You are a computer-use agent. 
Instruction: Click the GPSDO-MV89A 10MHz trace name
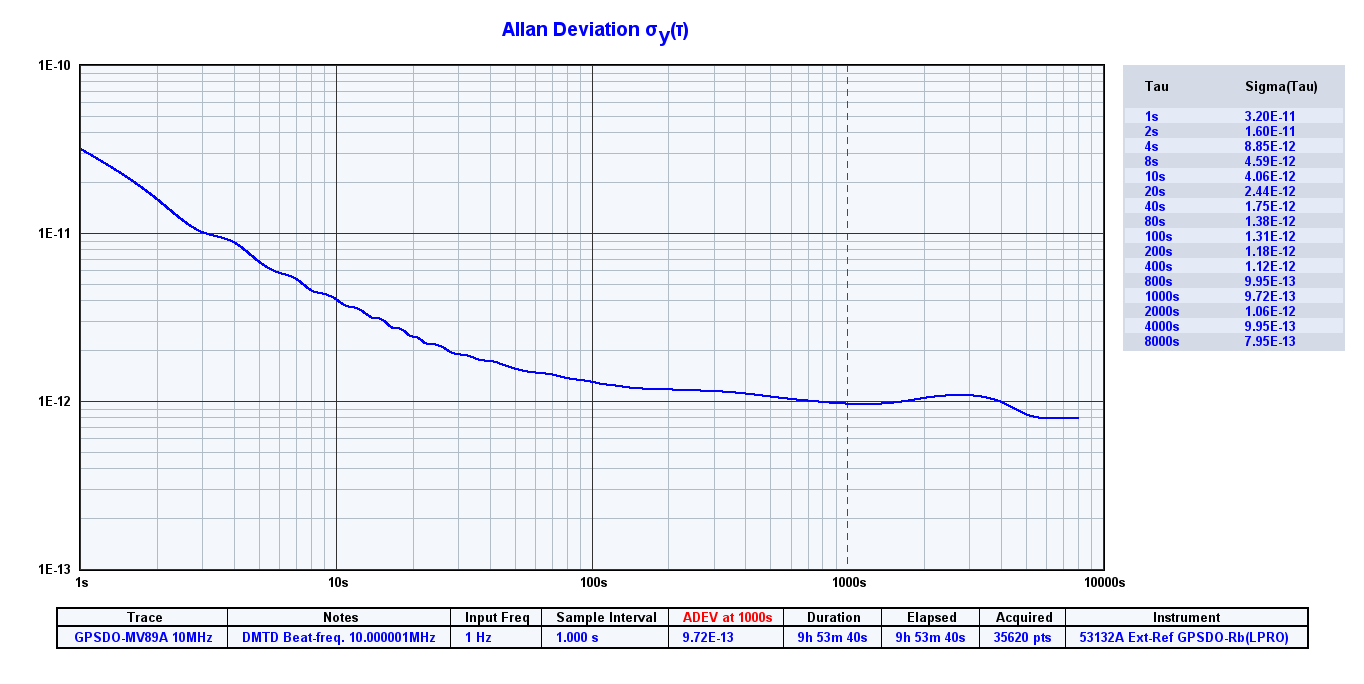pyautogui.click(x=144, y=637)
